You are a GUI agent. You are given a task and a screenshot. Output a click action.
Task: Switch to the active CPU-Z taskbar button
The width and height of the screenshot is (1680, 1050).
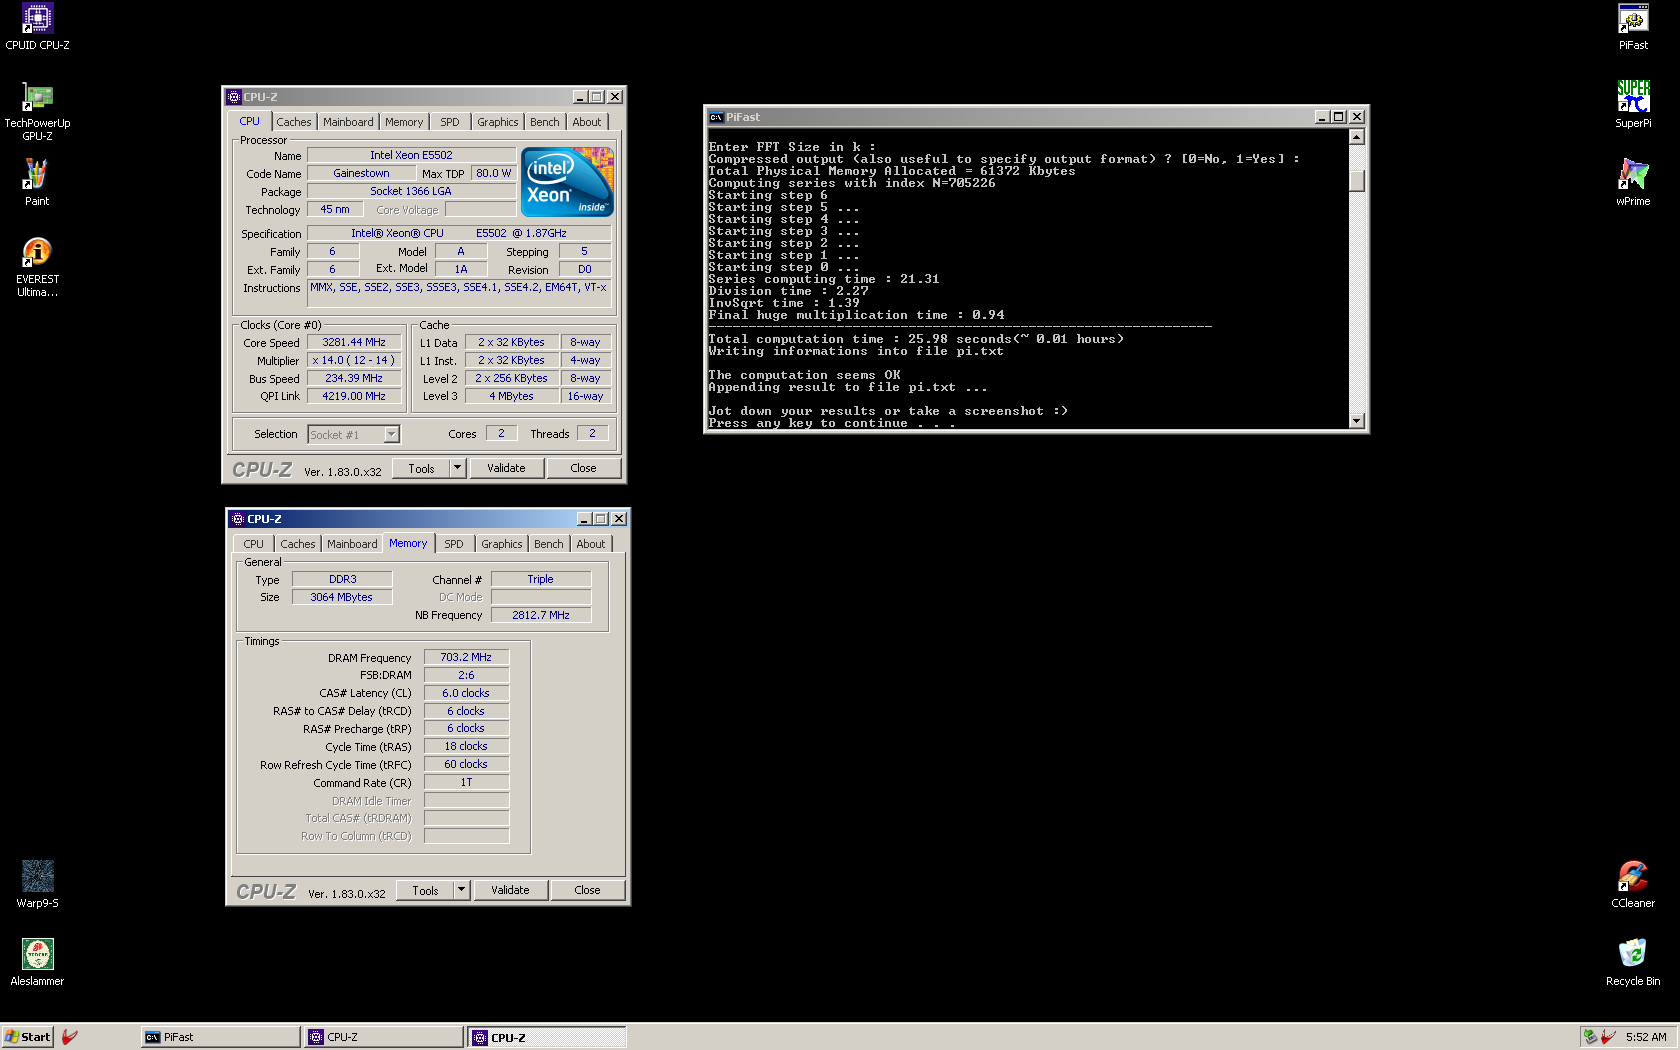[547, 1037]
